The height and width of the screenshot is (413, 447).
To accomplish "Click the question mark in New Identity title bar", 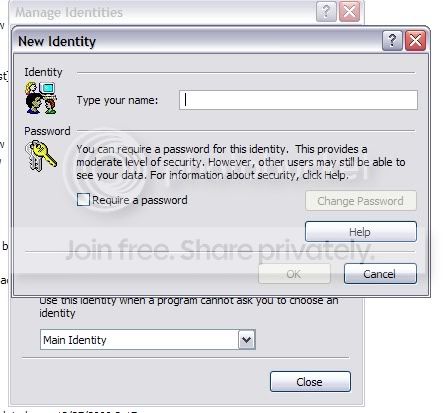I will [392, 41].
